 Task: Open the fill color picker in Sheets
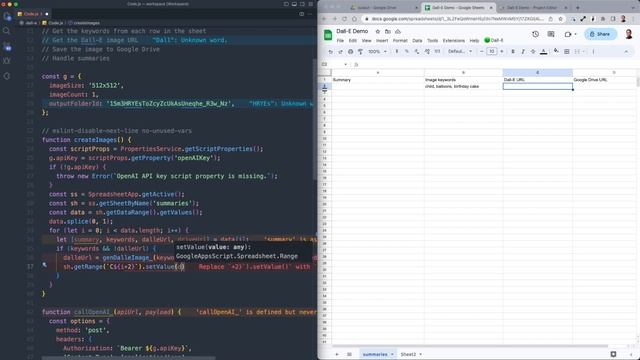[556, 51]
